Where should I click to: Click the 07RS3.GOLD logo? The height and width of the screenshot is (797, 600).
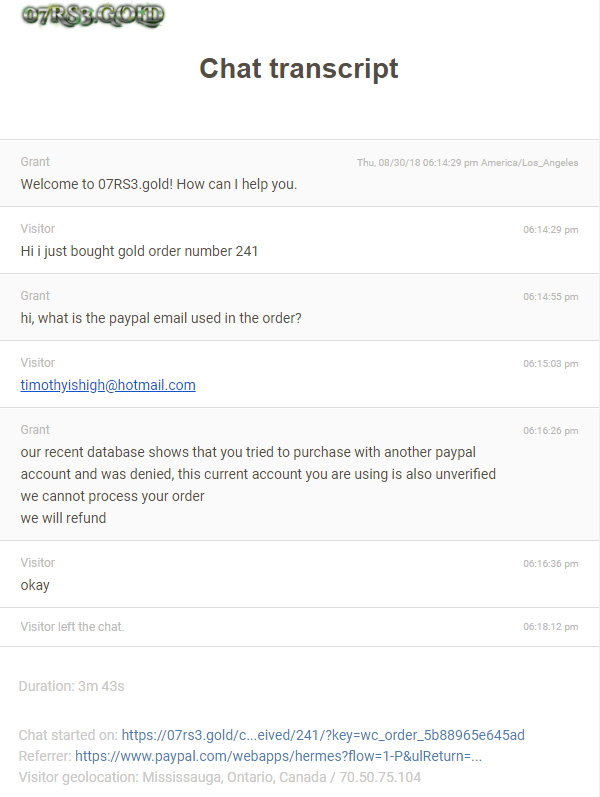(93, 15)
